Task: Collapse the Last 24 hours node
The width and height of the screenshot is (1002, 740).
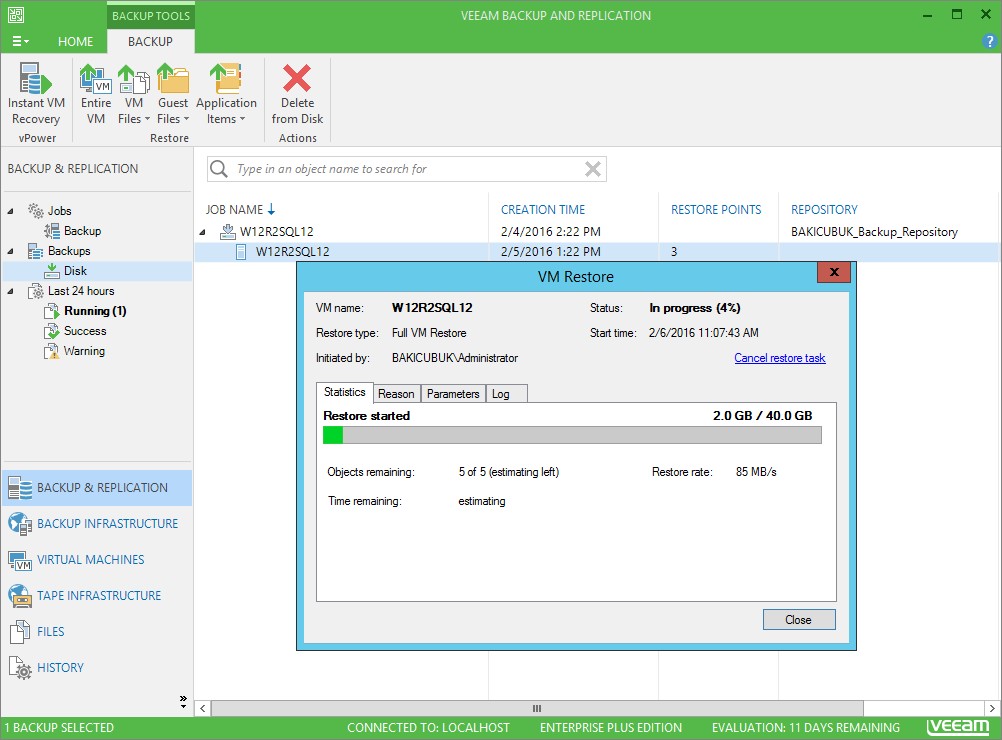Action: click(10, 291)
